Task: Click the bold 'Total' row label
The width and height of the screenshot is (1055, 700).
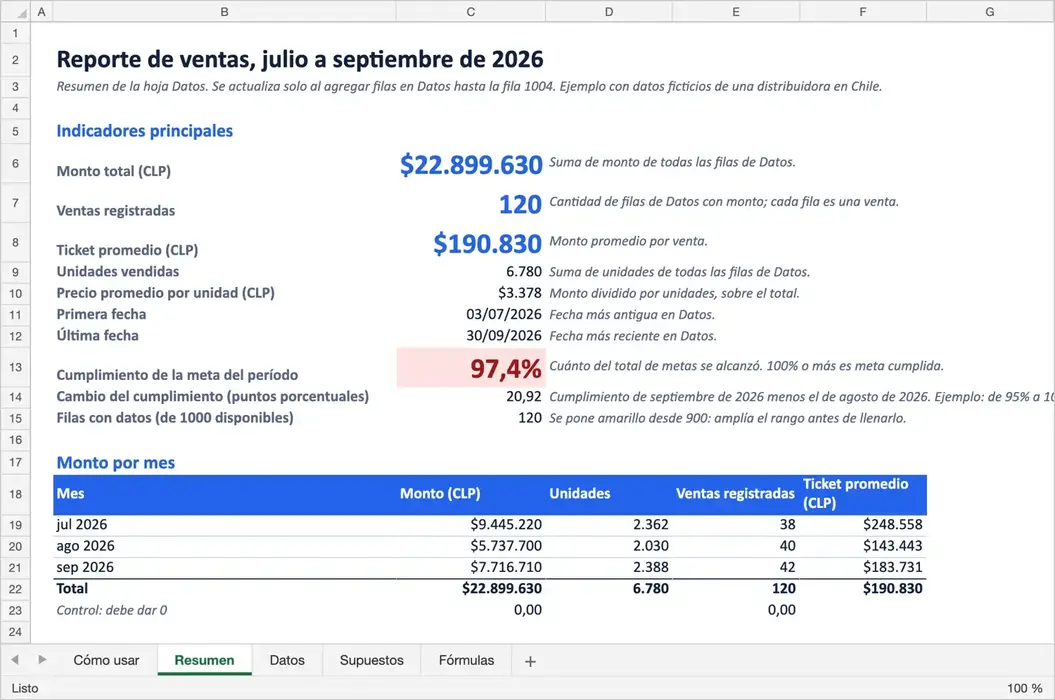Action: tap(72, 588)
